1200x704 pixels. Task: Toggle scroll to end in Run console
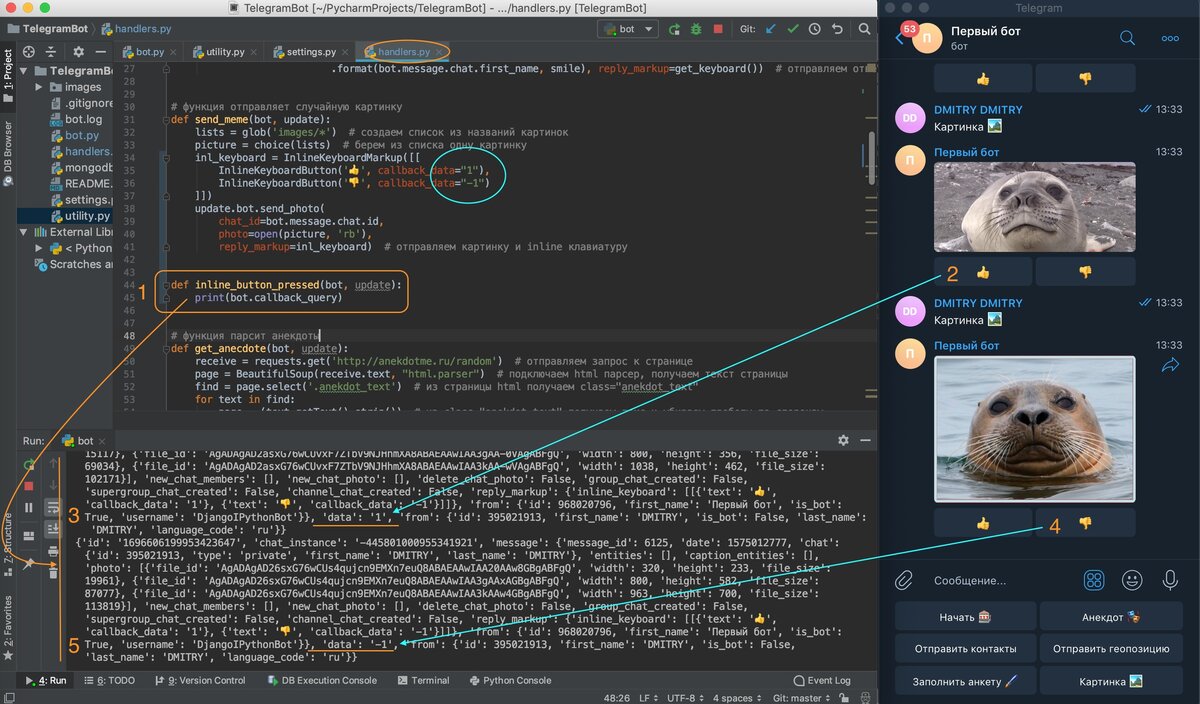53,529
